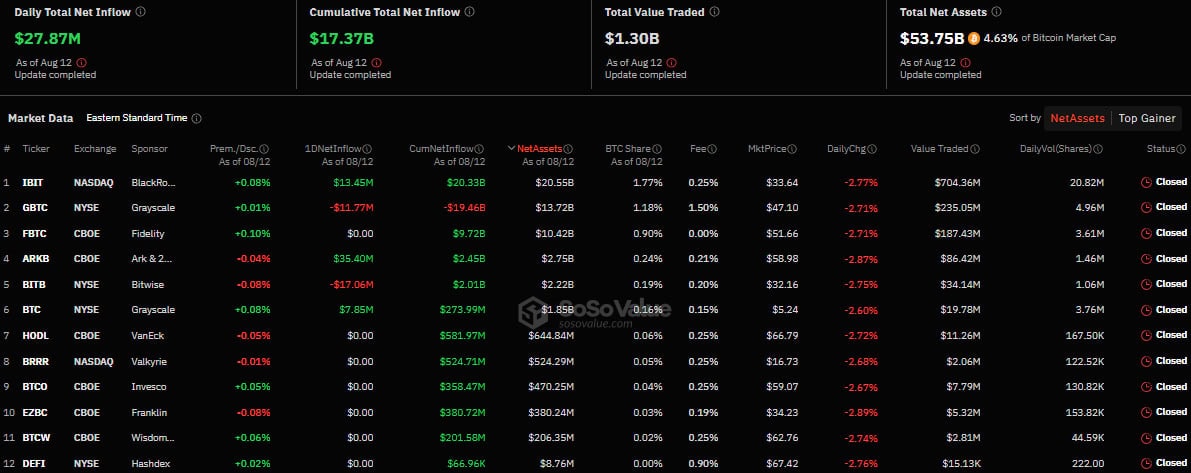Click the Sponsor column header
This screenshot has width=1191, height=473.
[x=150, y=149]
